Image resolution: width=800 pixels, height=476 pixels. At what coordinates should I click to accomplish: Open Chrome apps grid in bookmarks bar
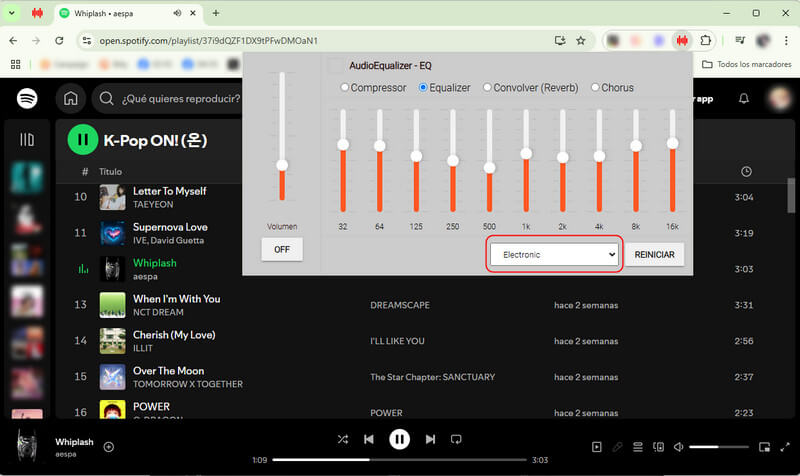point(15,64)
